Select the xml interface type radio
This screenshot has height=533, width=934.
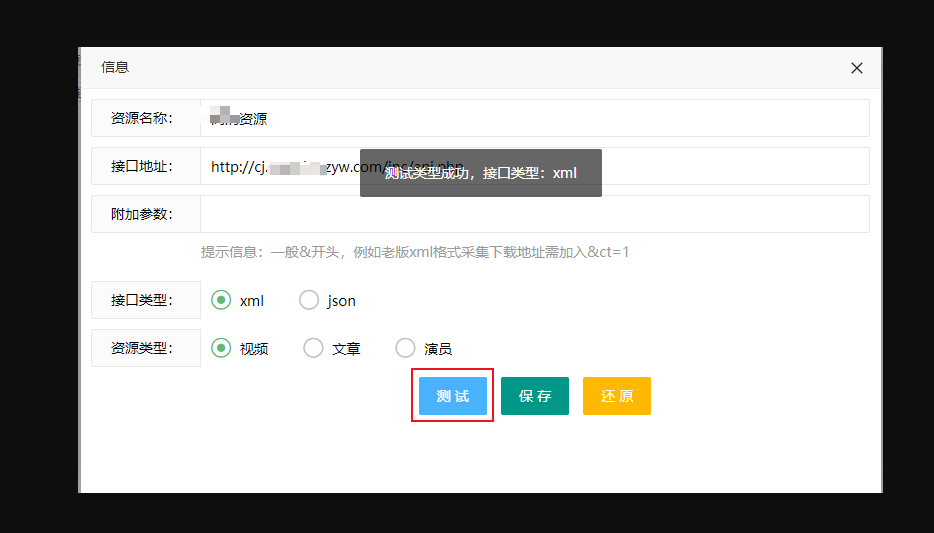(221, 300)
